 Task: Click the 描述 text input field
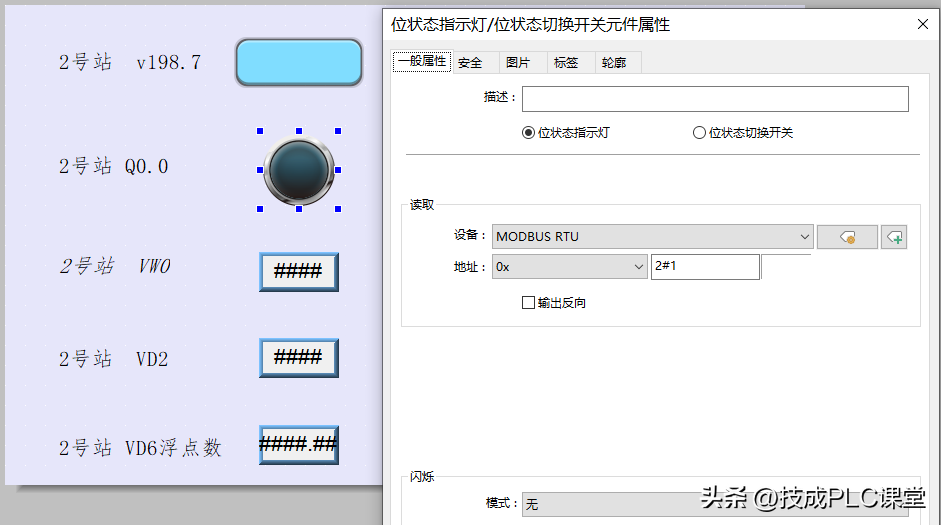click(714, 98)
